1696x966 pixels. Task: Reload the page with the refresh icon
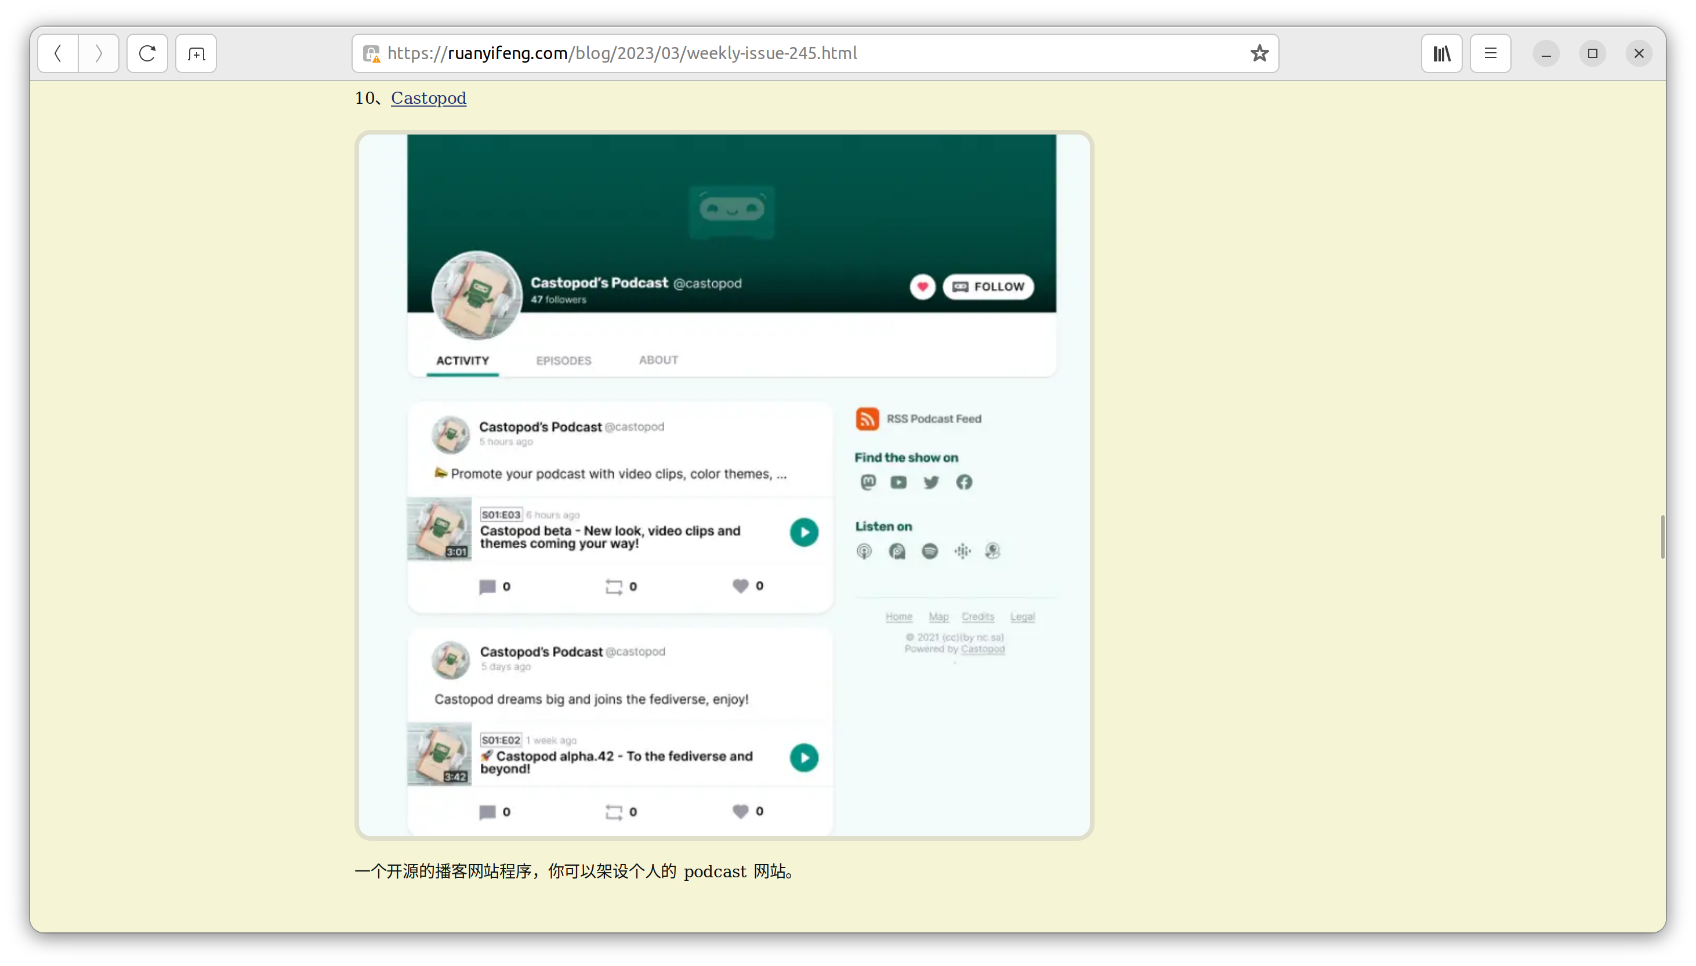coord(147,54)
